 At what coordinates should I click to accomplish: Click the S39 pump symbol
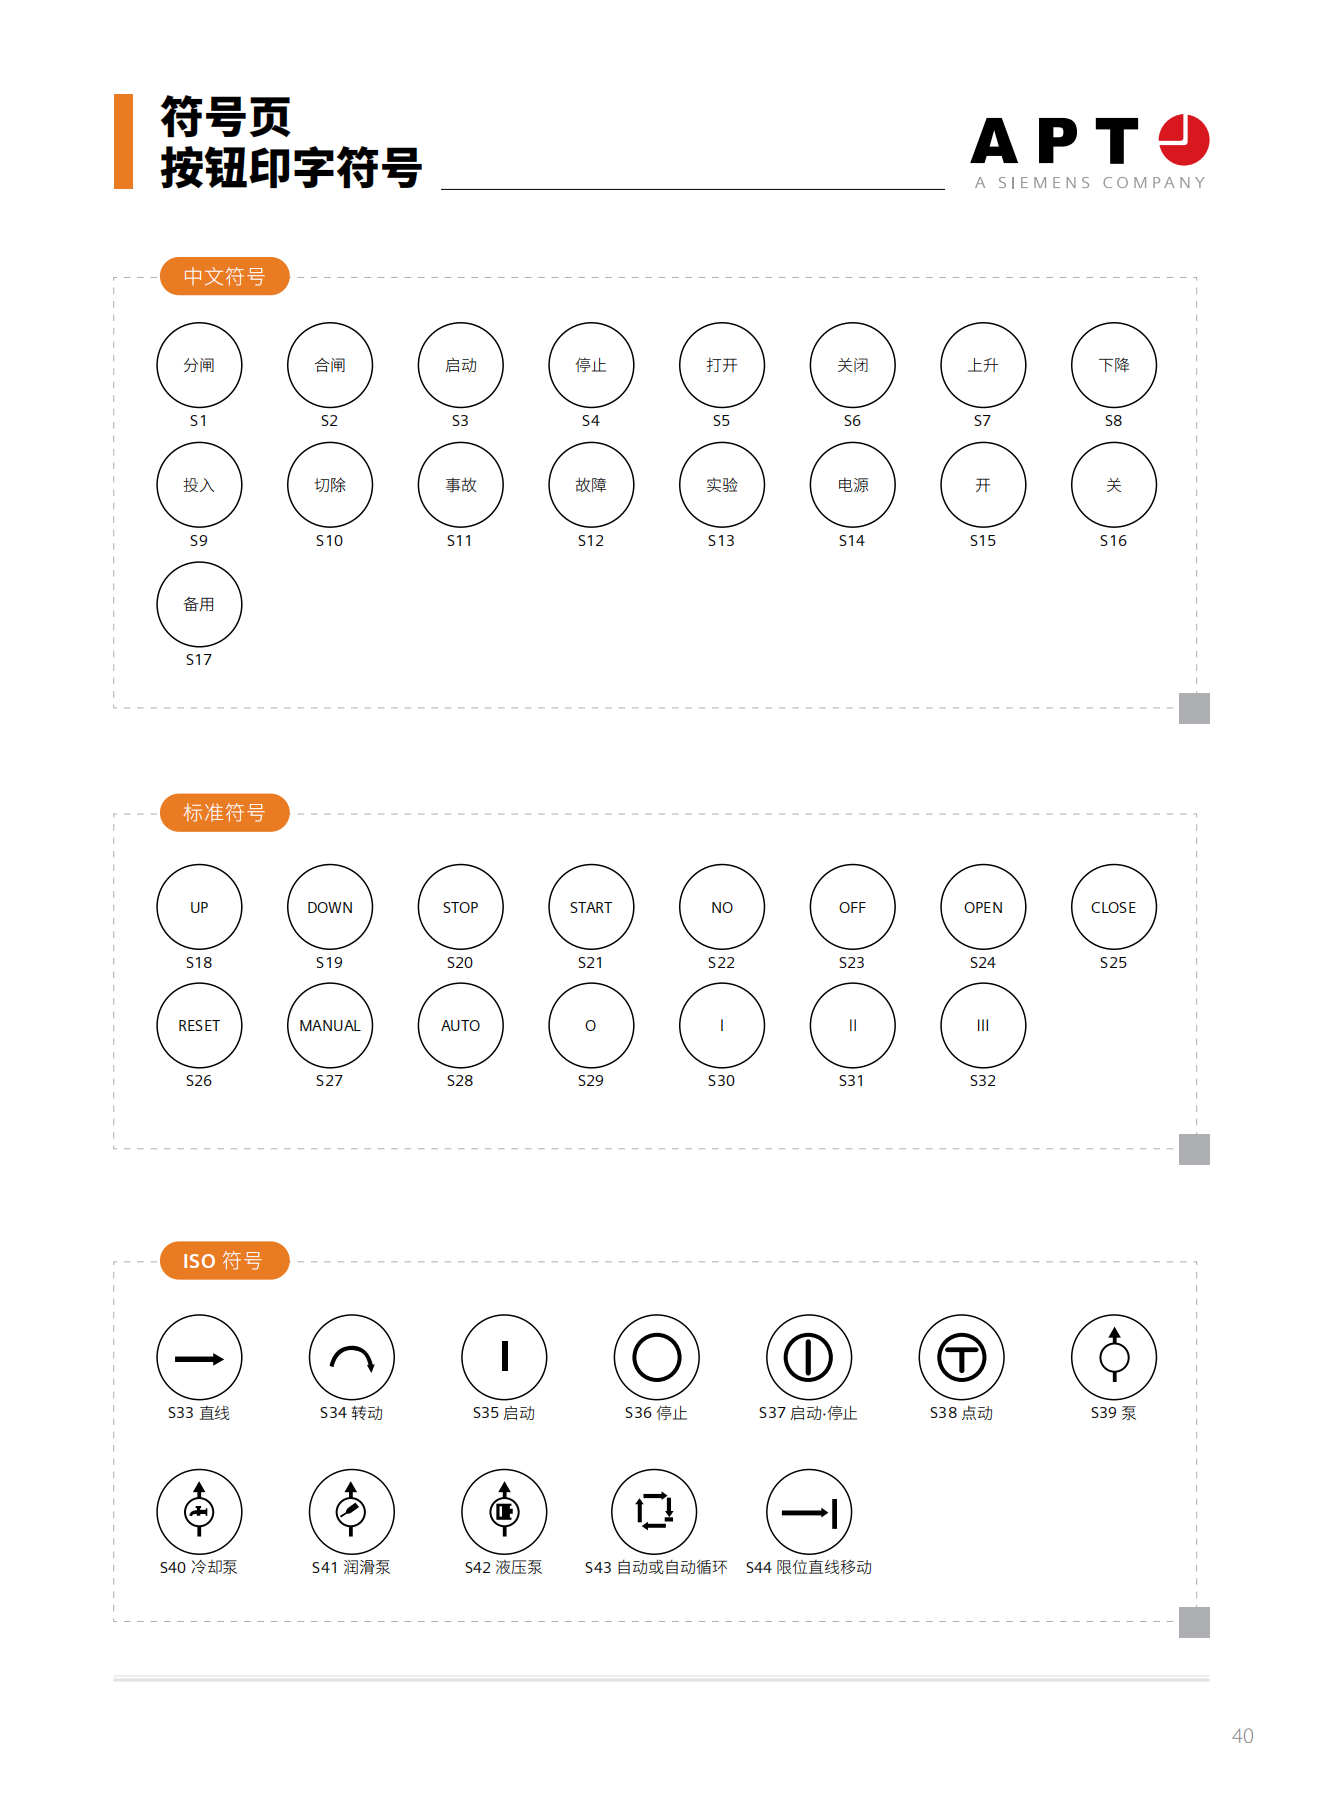(x=1113, y=1357)
